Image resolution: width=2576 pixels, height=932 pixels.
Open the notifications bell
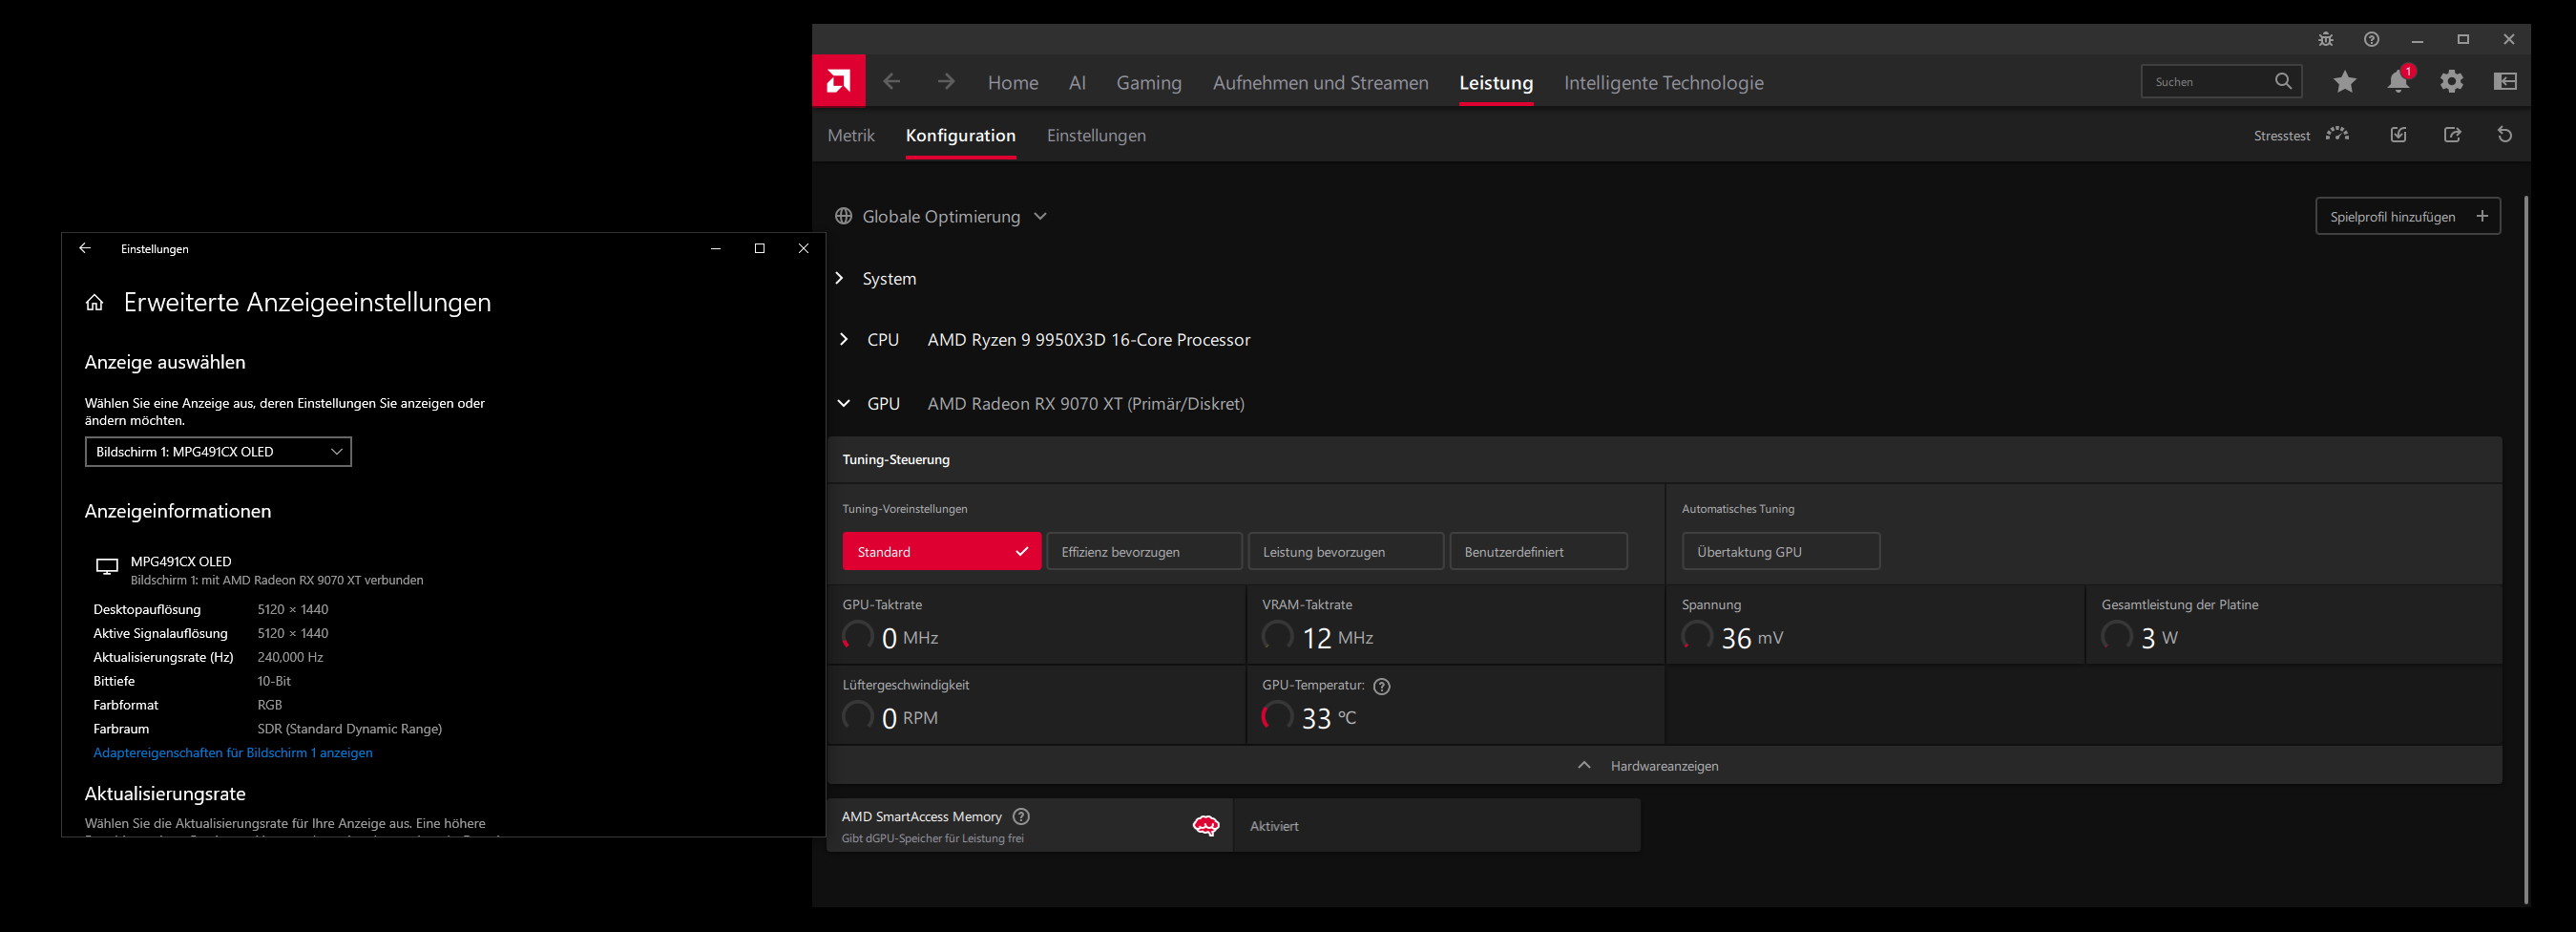pyautogui.click(x=2399, y=82)
